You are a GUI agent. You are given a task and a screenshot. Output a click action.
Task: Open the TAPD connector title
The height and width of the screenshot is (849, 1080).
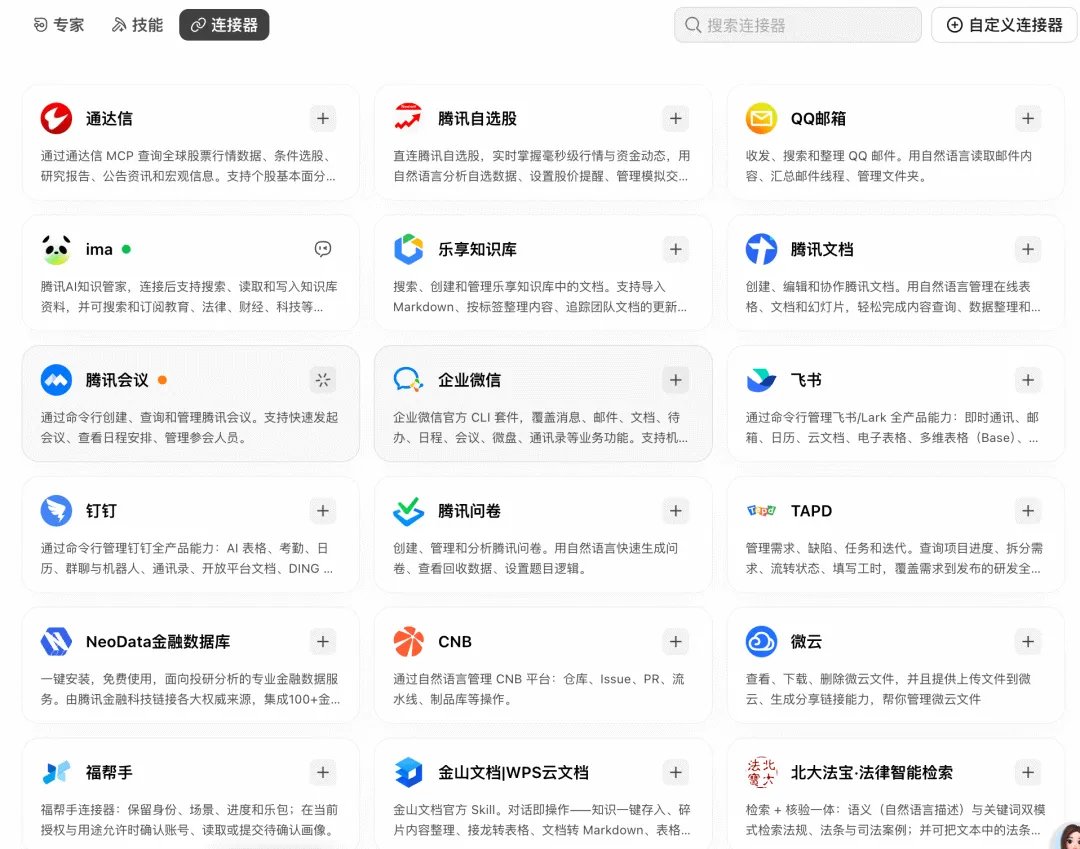pos(811,511)
